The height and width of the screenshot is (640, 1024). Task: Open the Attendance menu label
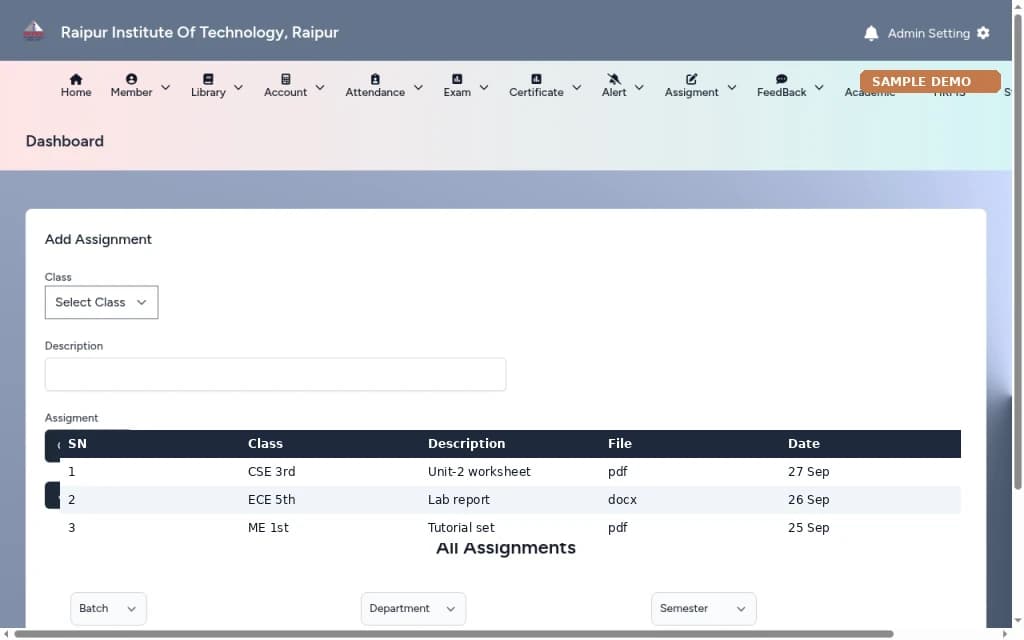click(x=375, y=93)
